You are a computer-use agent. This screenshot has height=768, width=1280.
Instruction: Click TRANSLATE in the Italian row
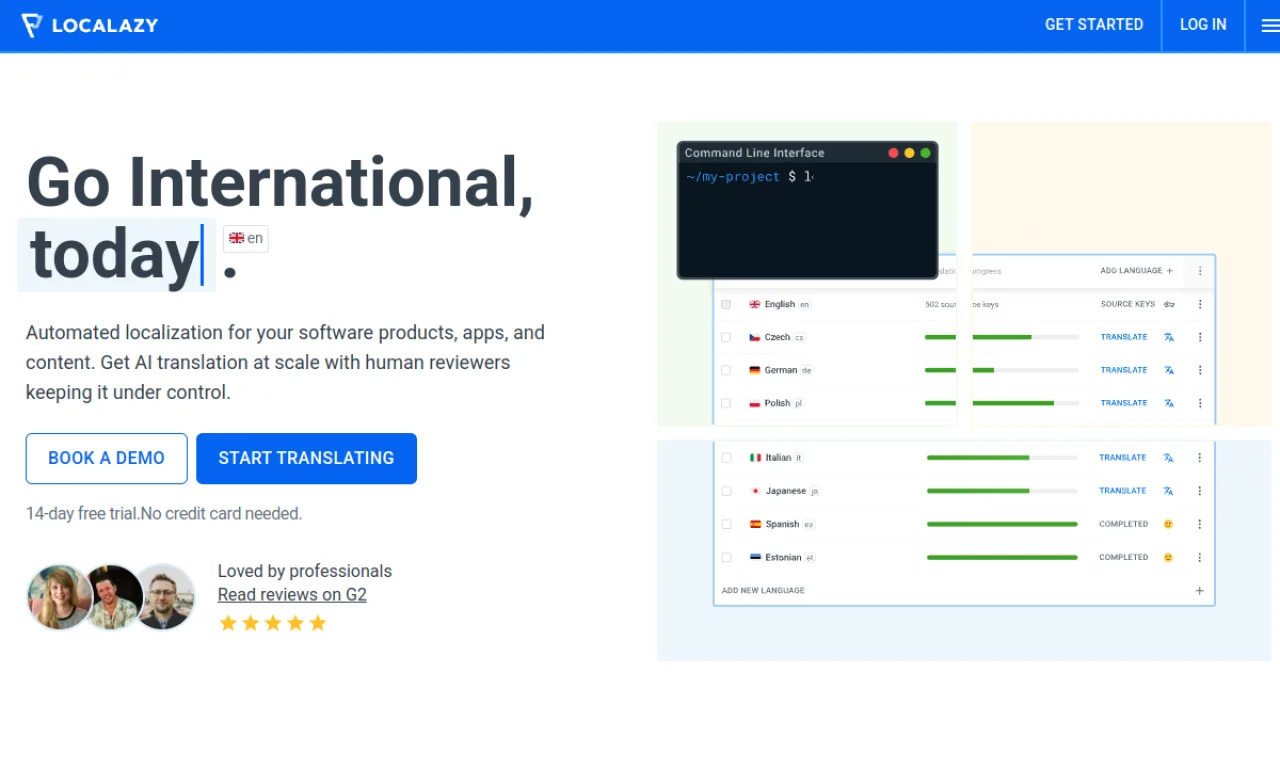tap(1123, 457)
